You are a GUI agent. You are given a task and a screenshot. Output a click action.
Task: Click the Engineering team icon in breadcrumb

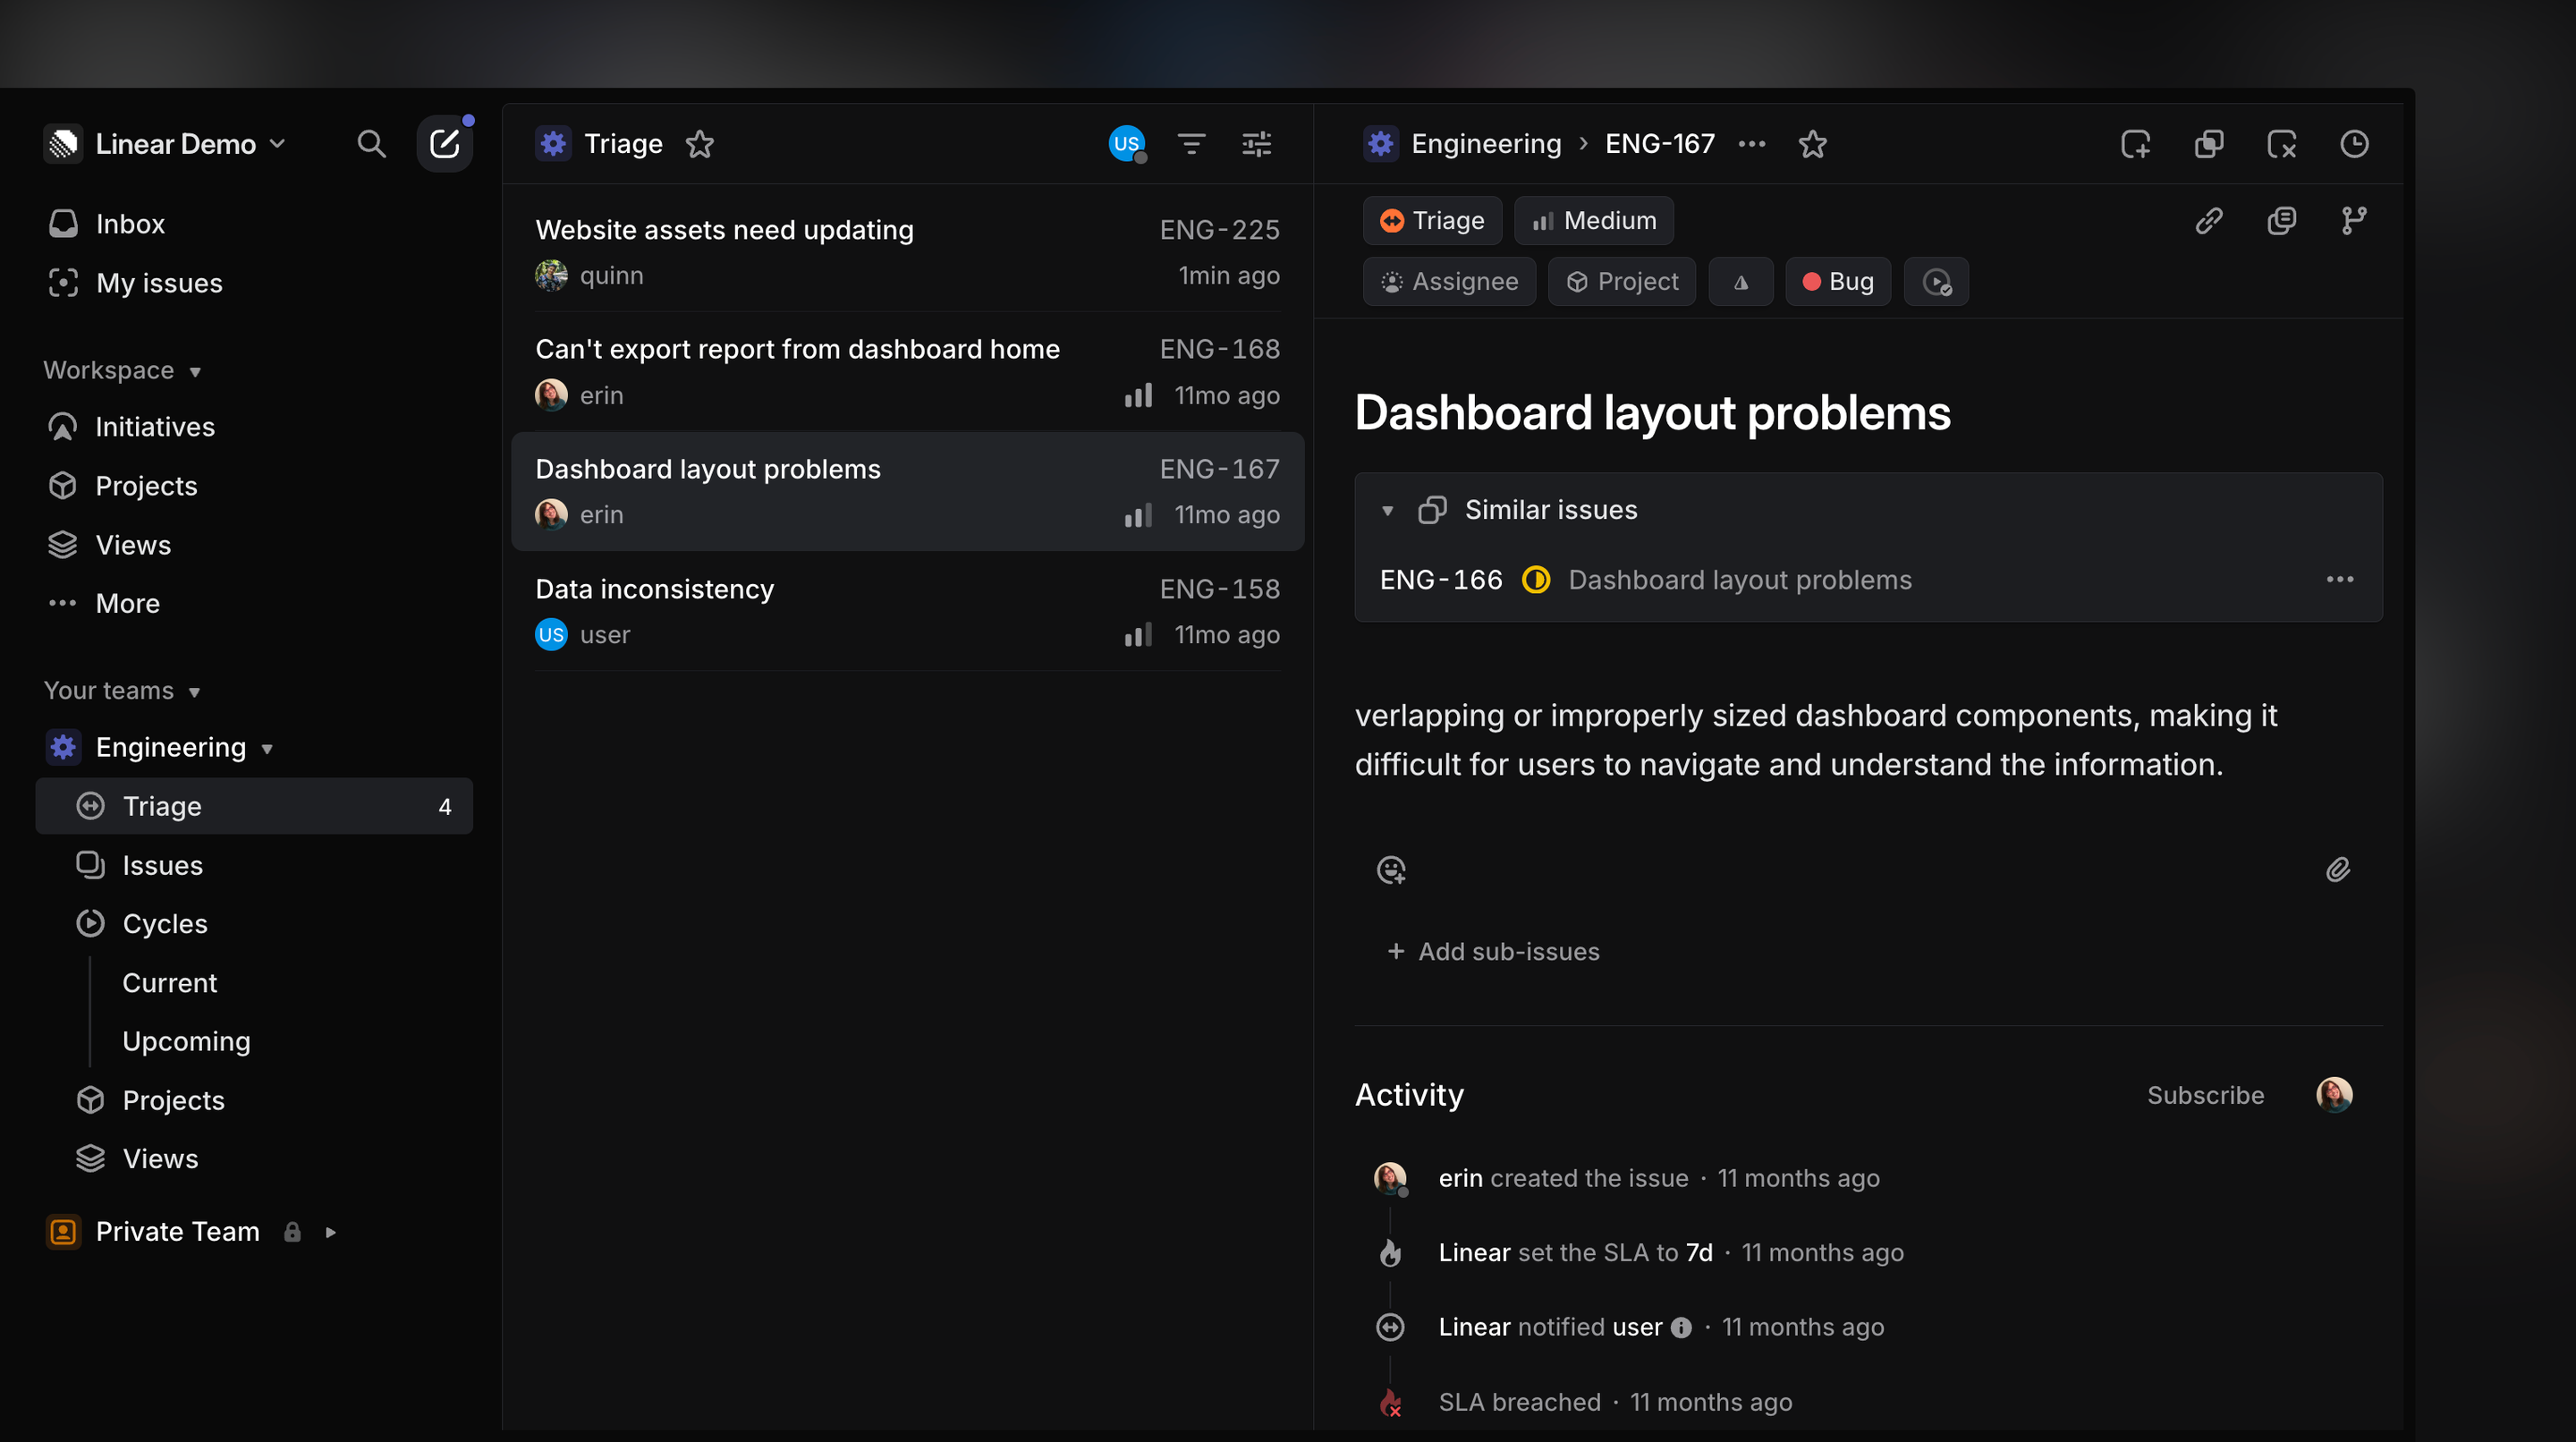tap(1381, 144)
